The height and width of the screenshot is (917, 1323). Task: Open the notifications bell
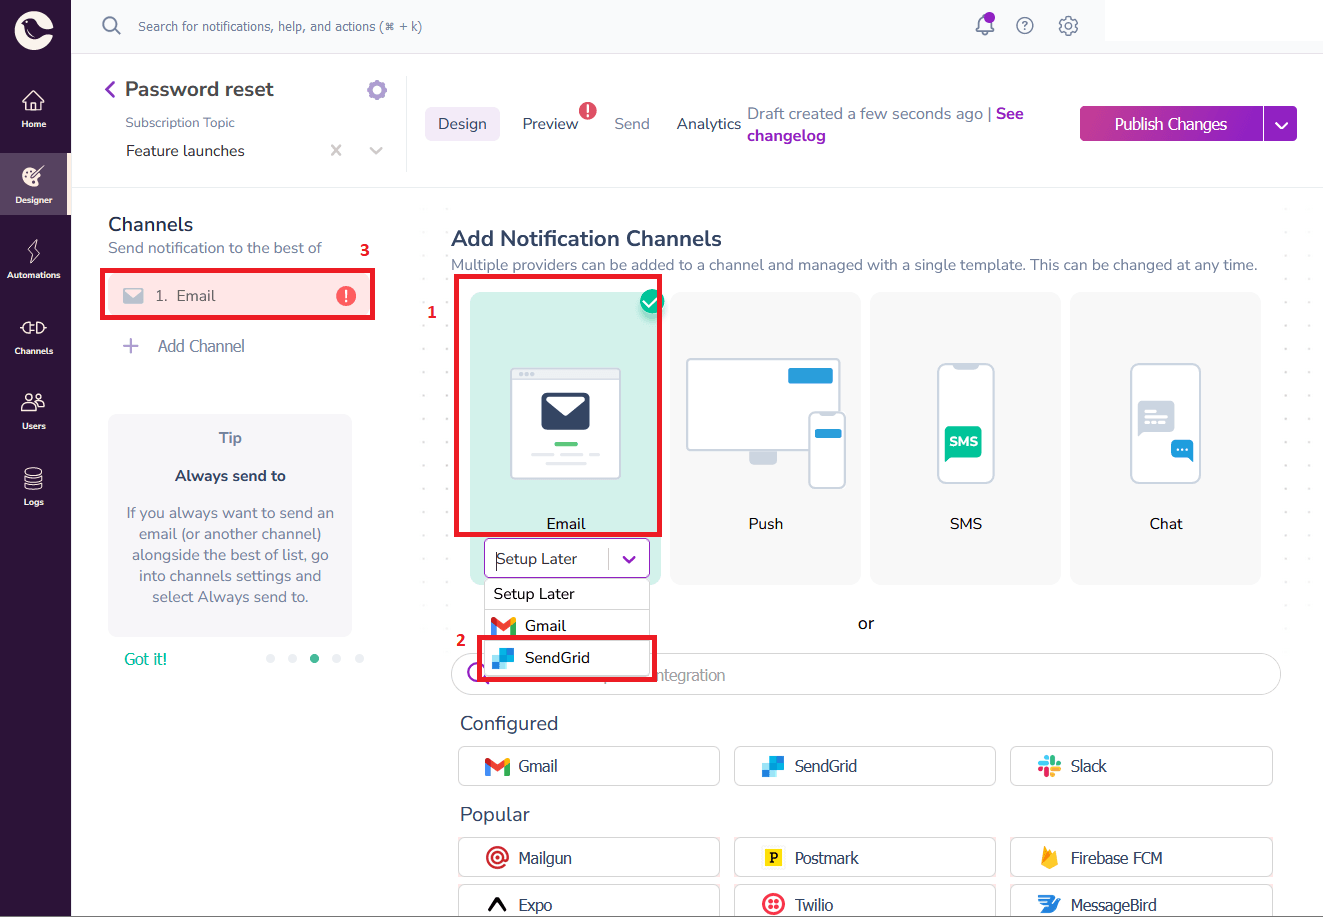point(984,25)
